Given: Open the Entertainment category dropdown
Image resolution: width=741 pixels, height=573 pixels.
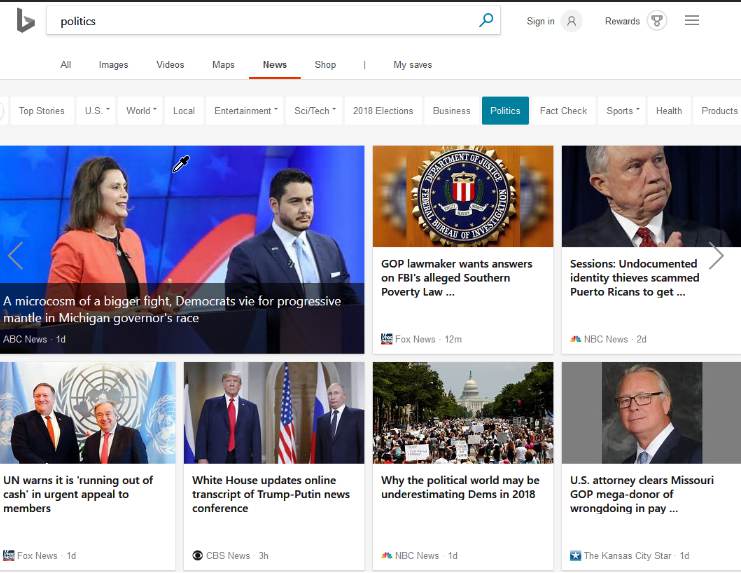Looking at the screenshot, I should [x=245, y=111].
